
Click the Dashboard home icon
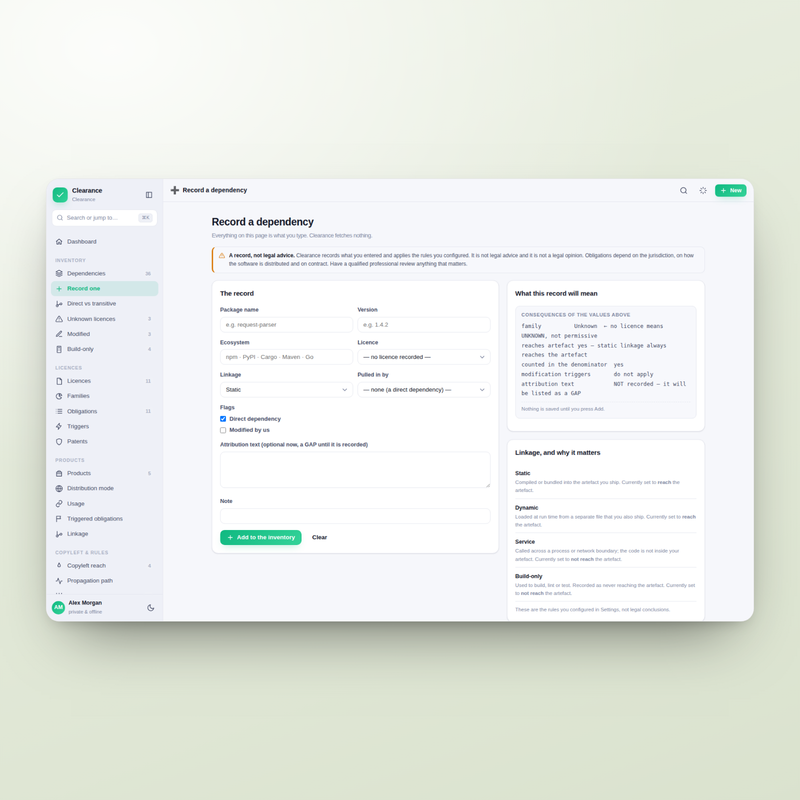(x=59, y=242)
